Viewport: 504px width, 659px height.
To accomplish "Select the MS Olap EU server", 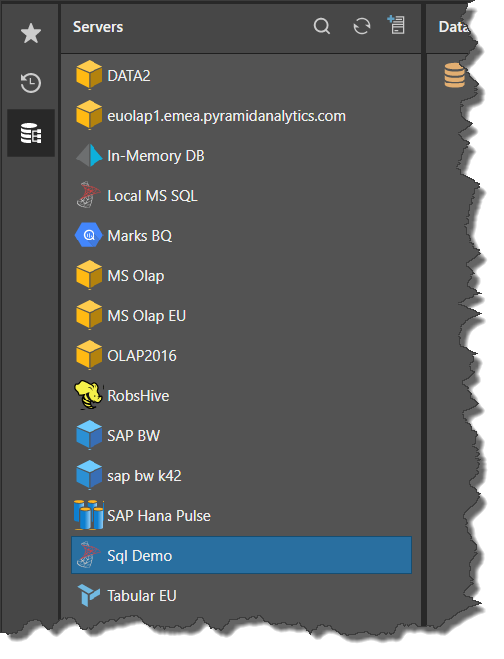I will tap(241, 316).
